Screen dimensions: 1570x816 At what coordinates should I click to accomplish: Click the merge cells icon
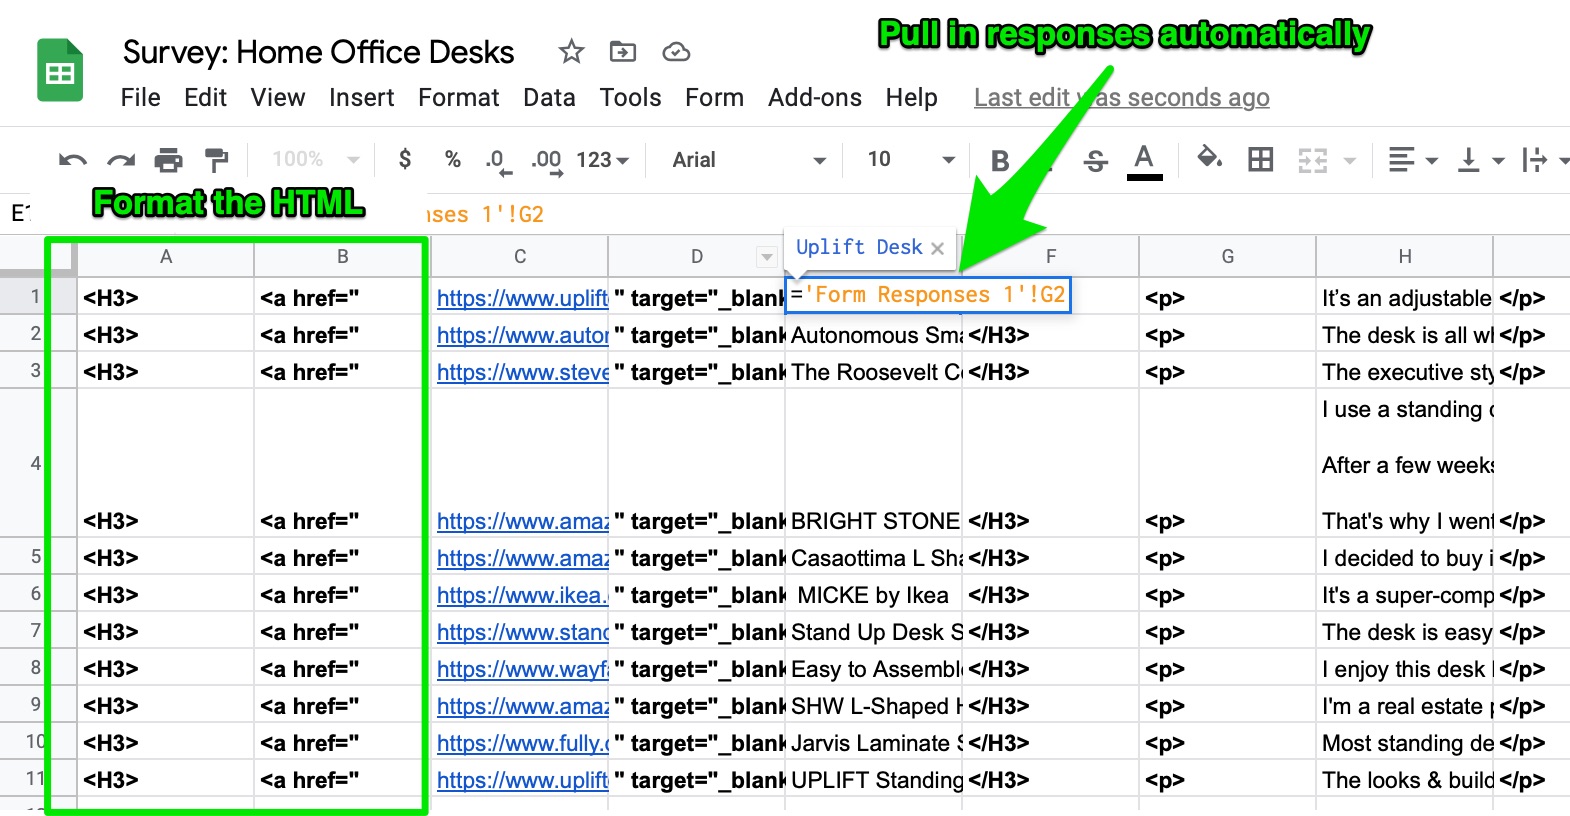coord(1312,160)
